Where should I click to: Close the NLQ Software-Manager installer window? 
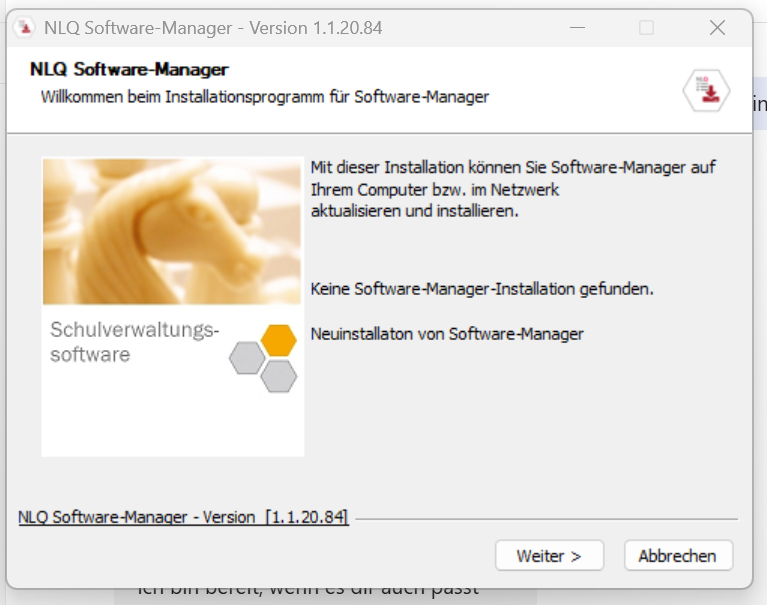(717, 28)
